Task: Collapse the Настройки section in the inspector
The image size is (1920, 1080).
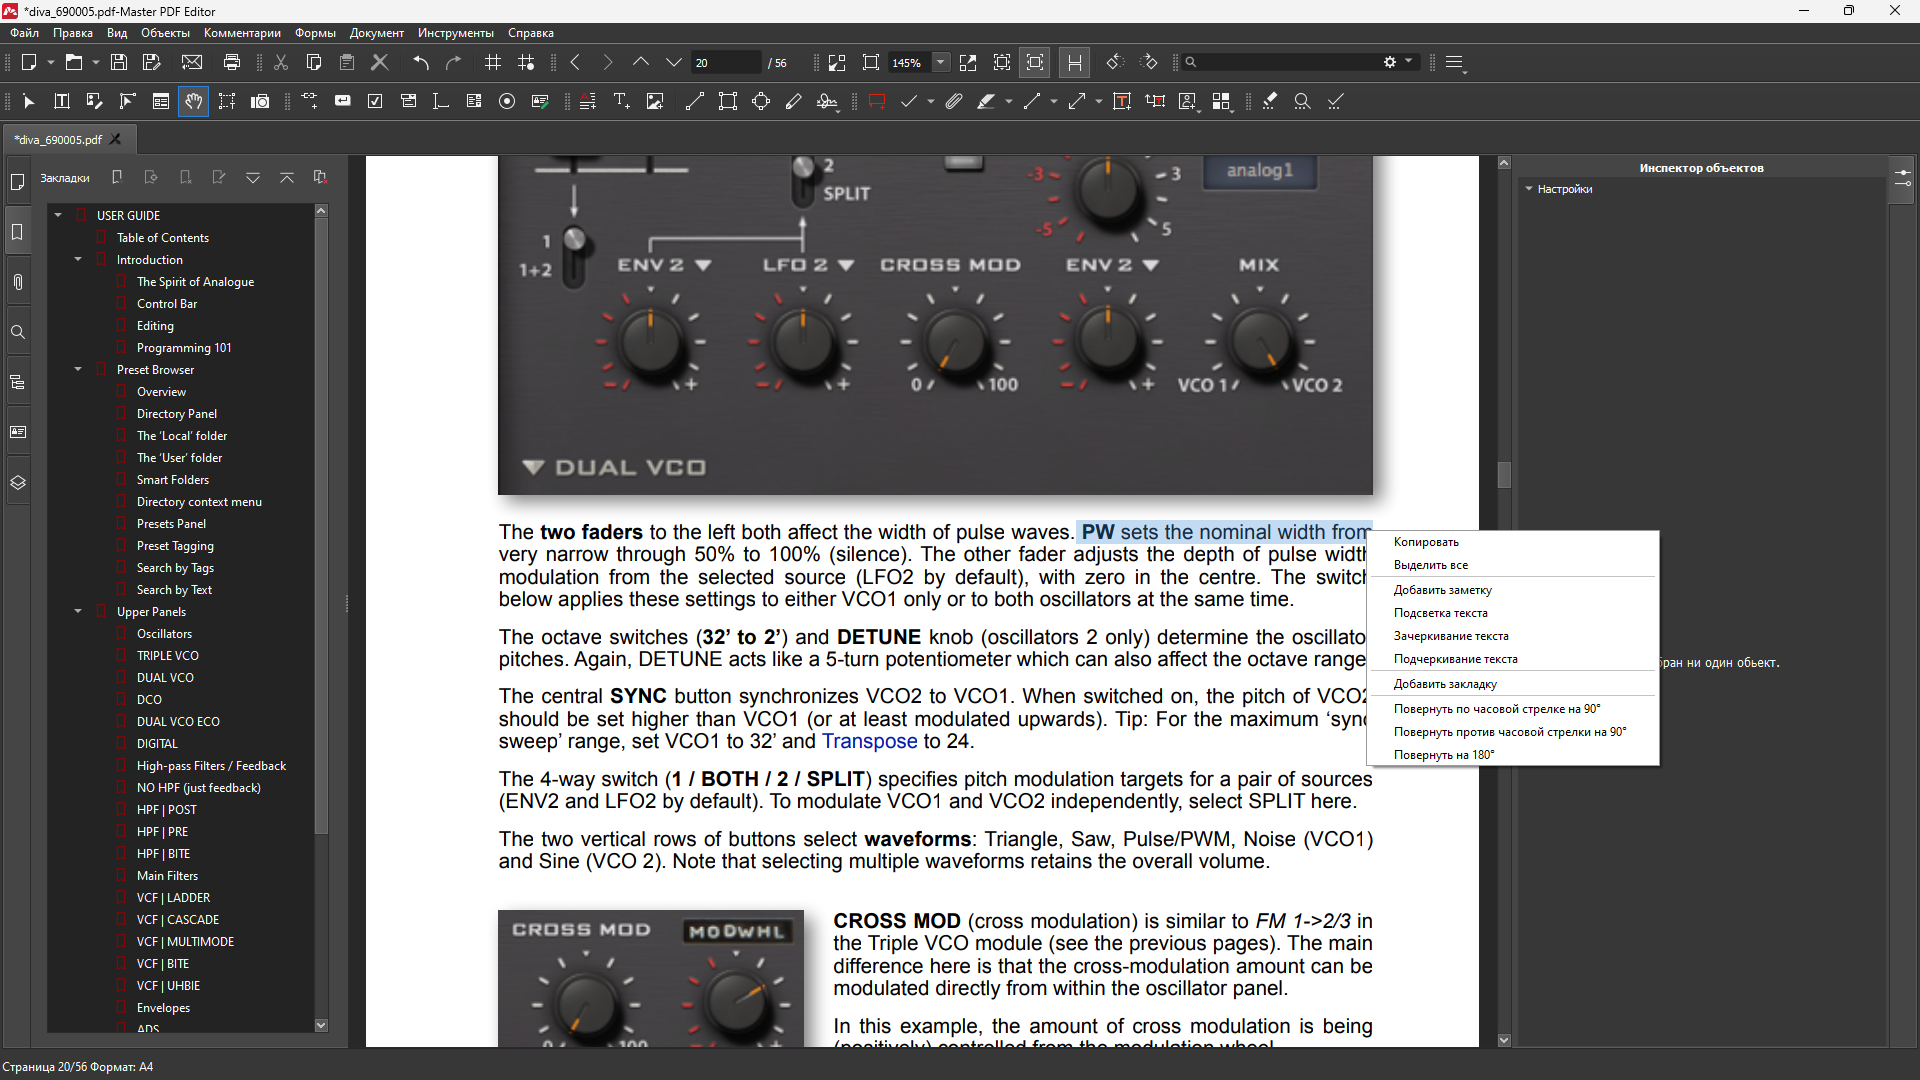Action: [x=1529, y=189]
